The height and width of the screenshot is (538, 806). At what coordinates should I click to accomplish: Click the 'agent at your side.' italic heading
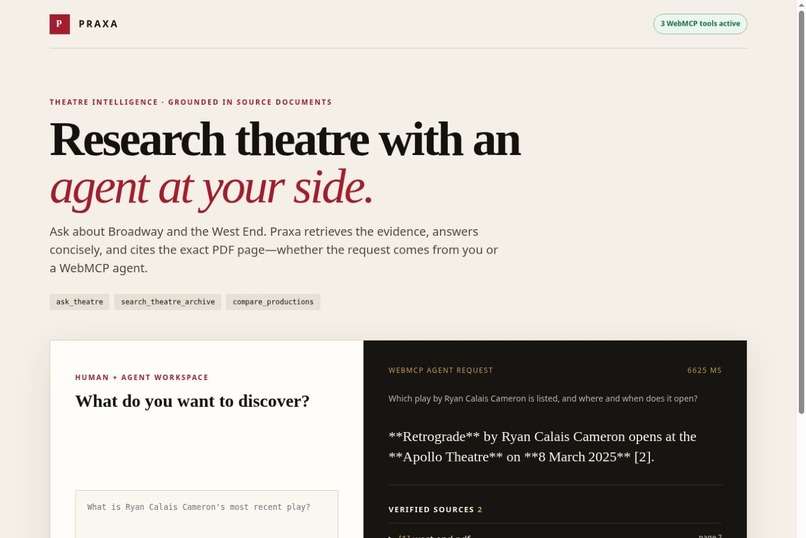click(211, 188)
